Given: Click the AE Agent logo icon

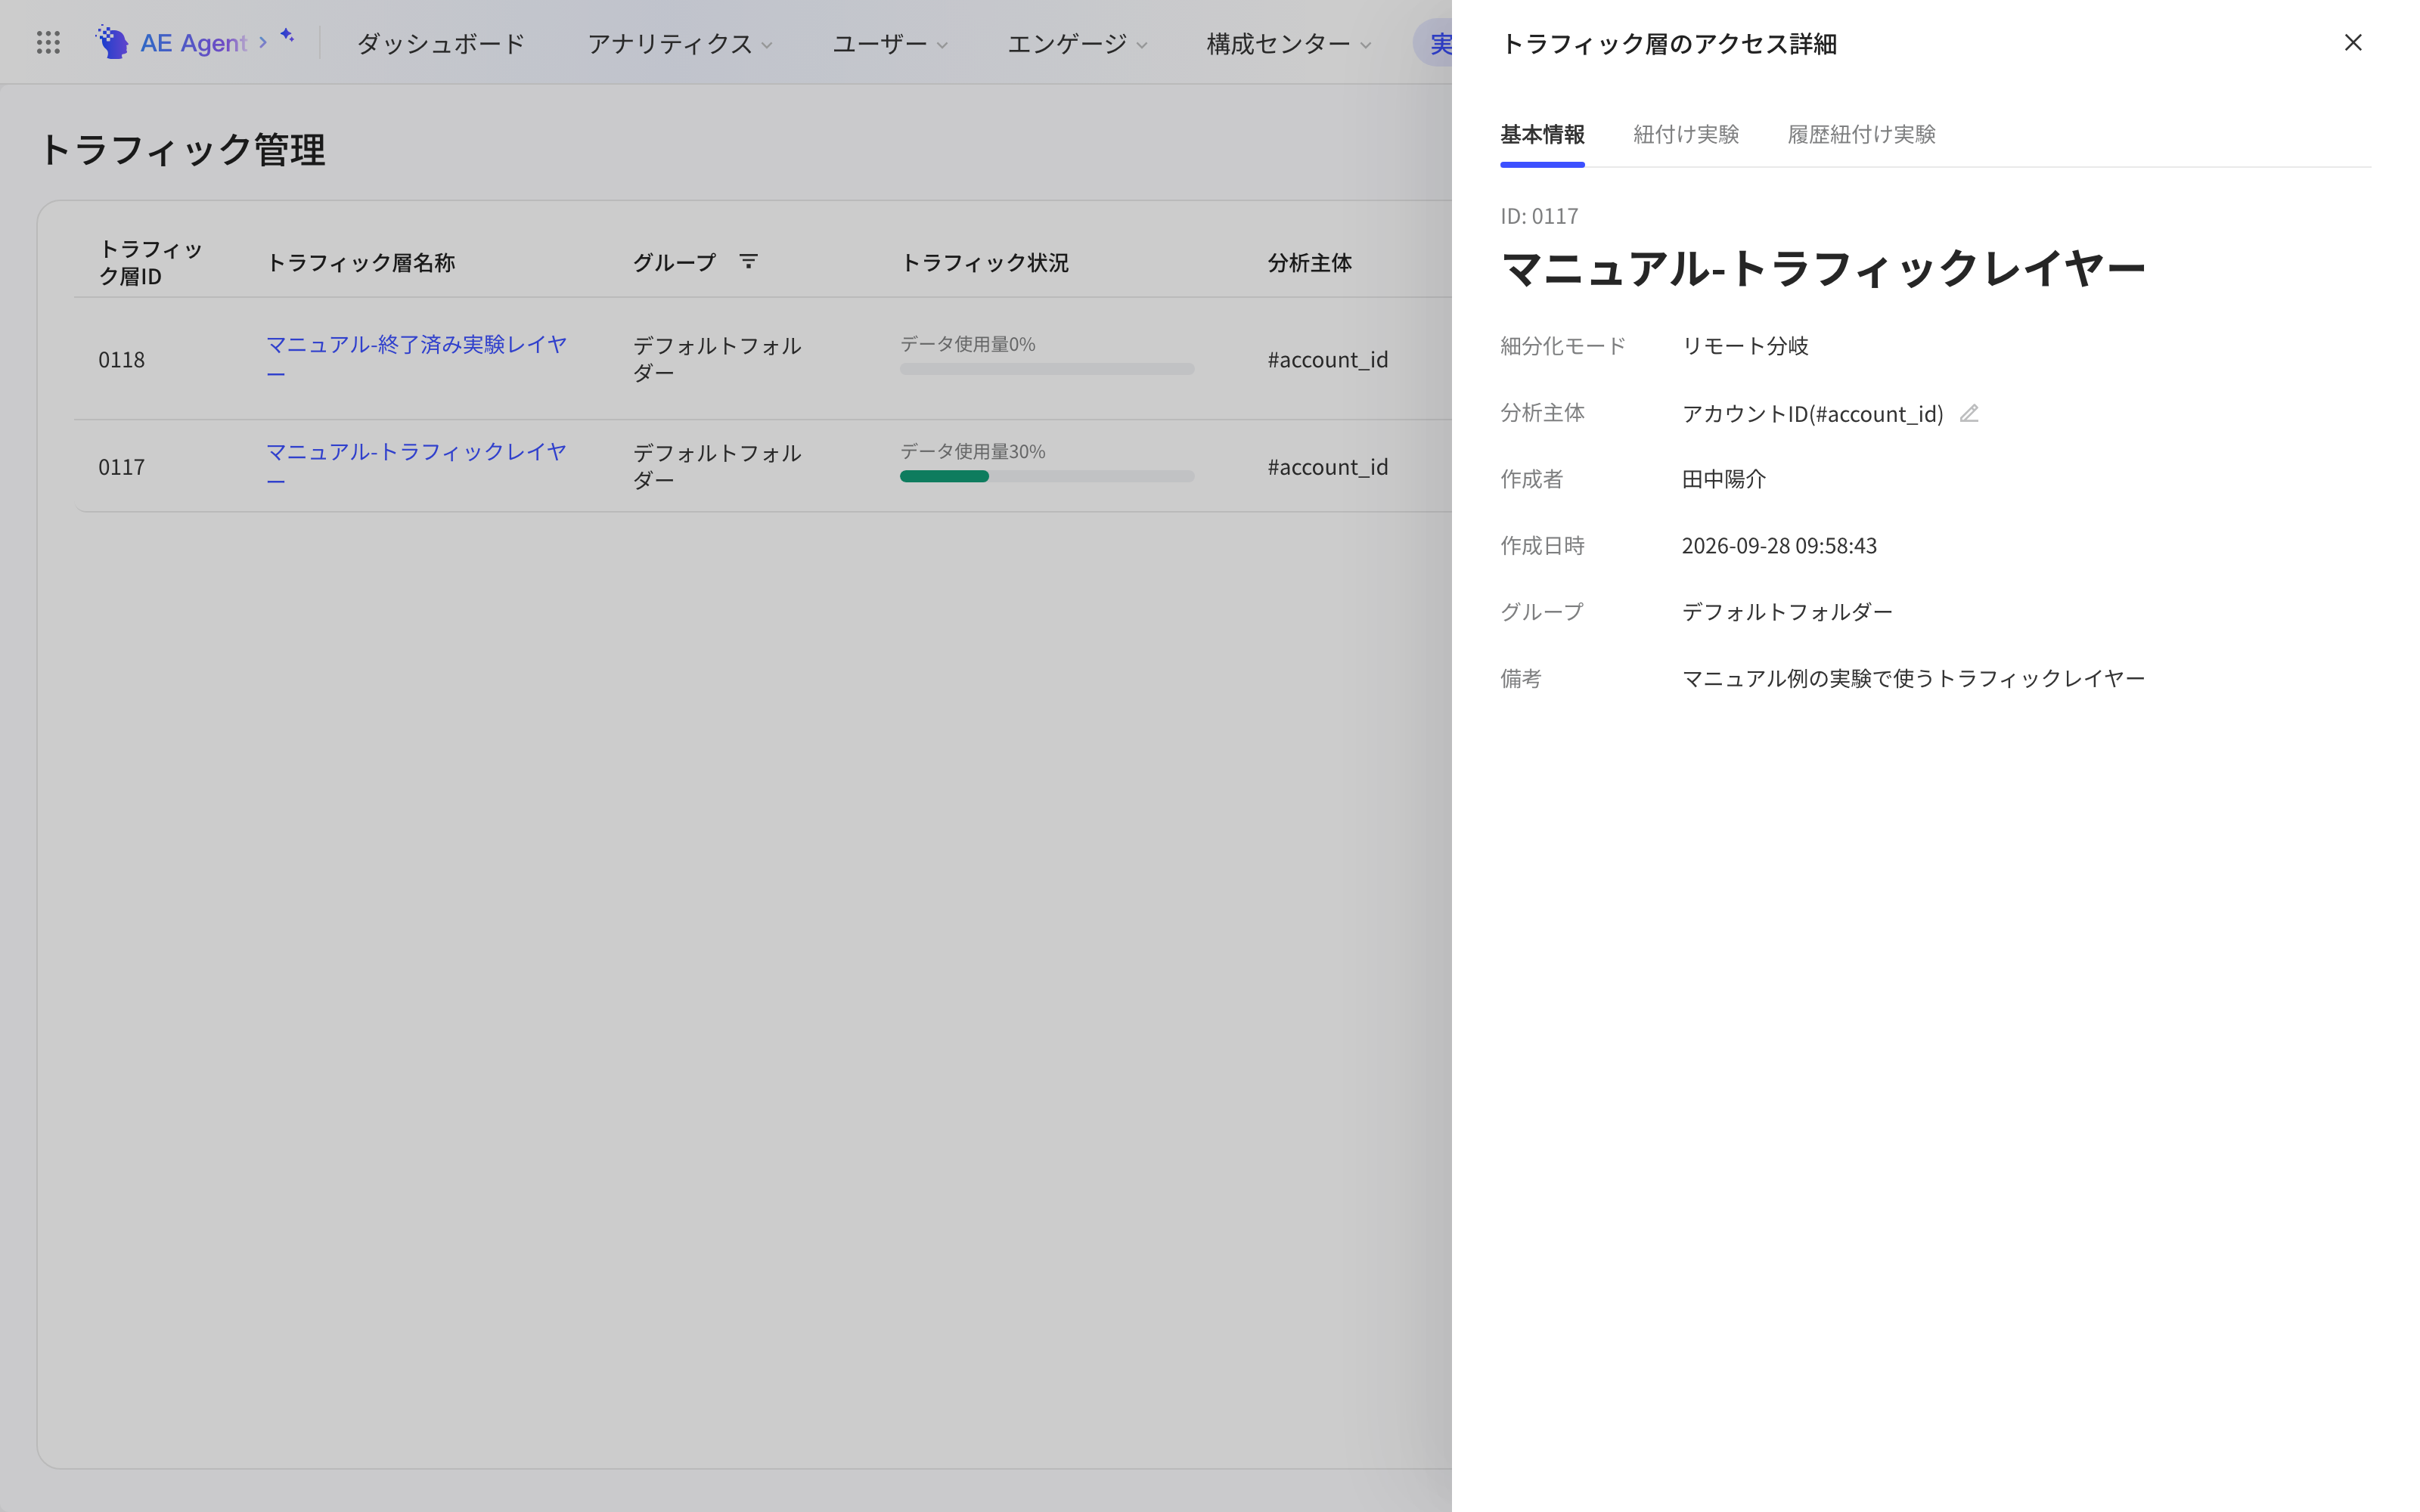Looking at the screenshot, I should pos(112,42).
